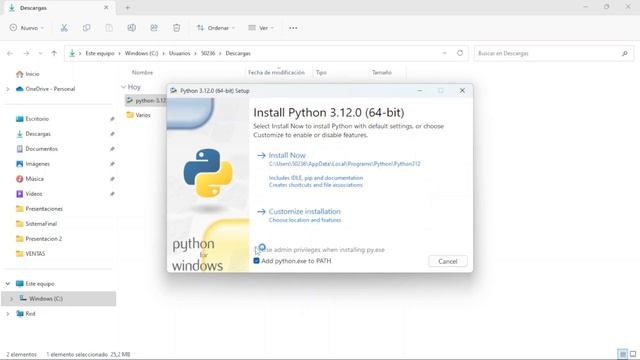Expand the Red tree node
The image size is (640, 360).
7,314
